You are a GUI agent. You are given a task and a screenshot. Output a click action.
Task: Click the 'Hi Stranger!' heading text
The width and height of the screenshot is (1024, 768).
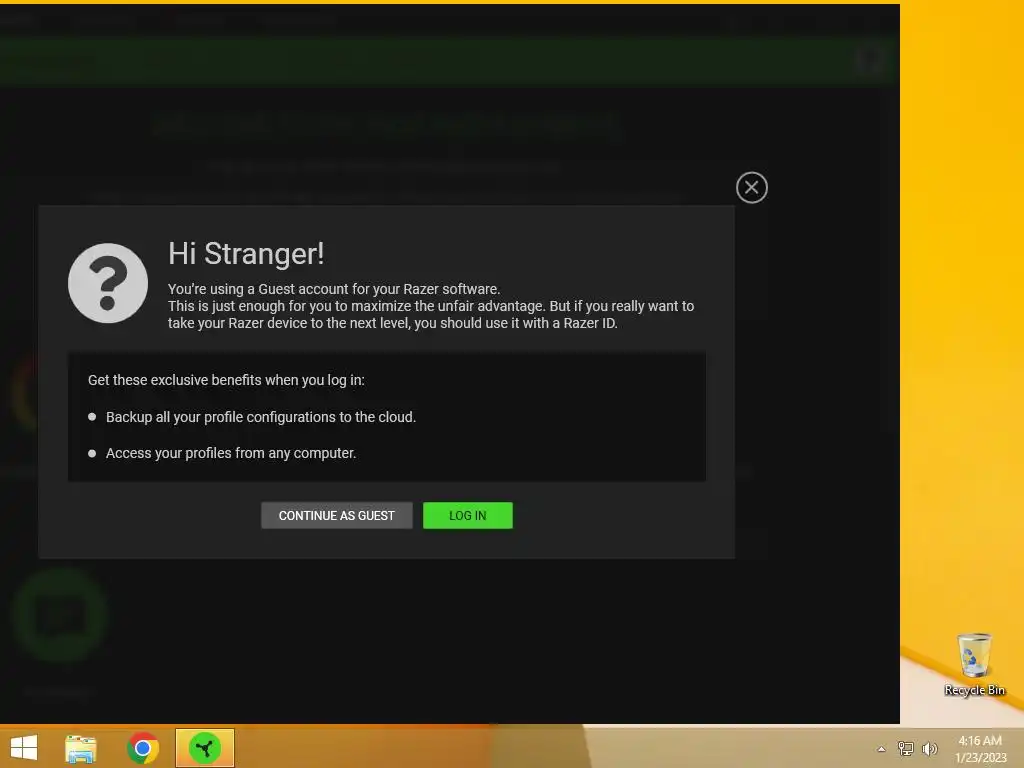coord(246,253)
